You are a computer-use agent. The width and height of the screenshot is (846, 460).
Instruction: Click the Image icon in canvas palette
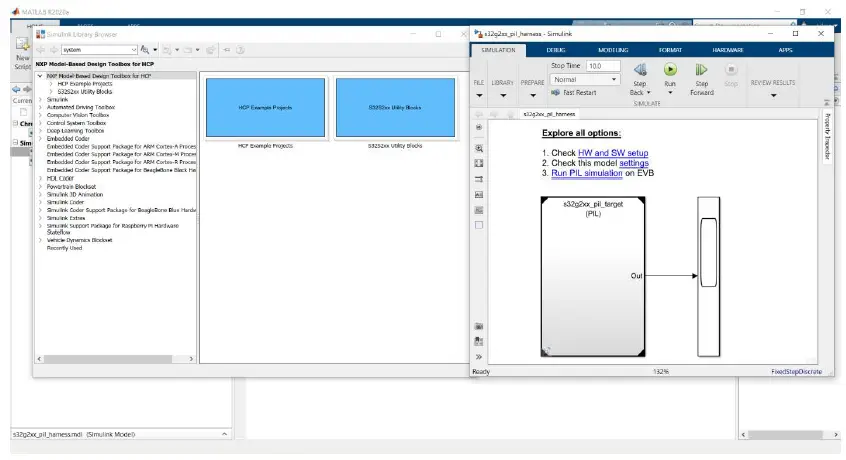(x=479, y=210)
